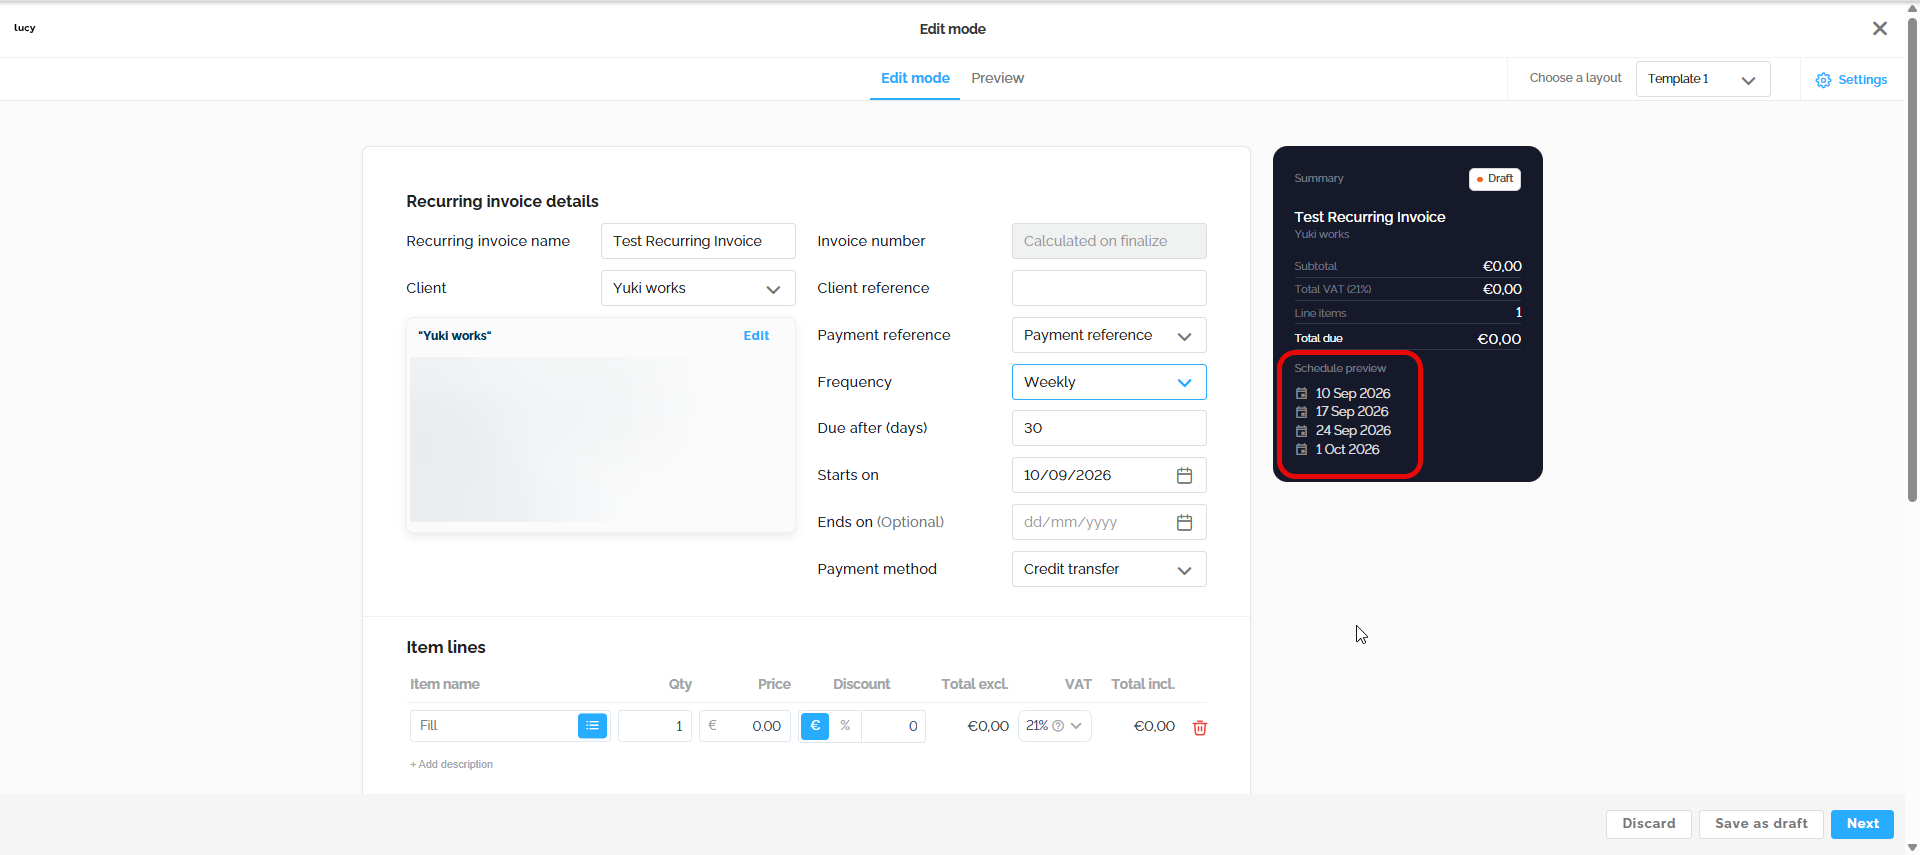Image resolution: width=1920 pixels, height=855 pixels.
Task: Toggle discount to percentage
Action: 845,726
